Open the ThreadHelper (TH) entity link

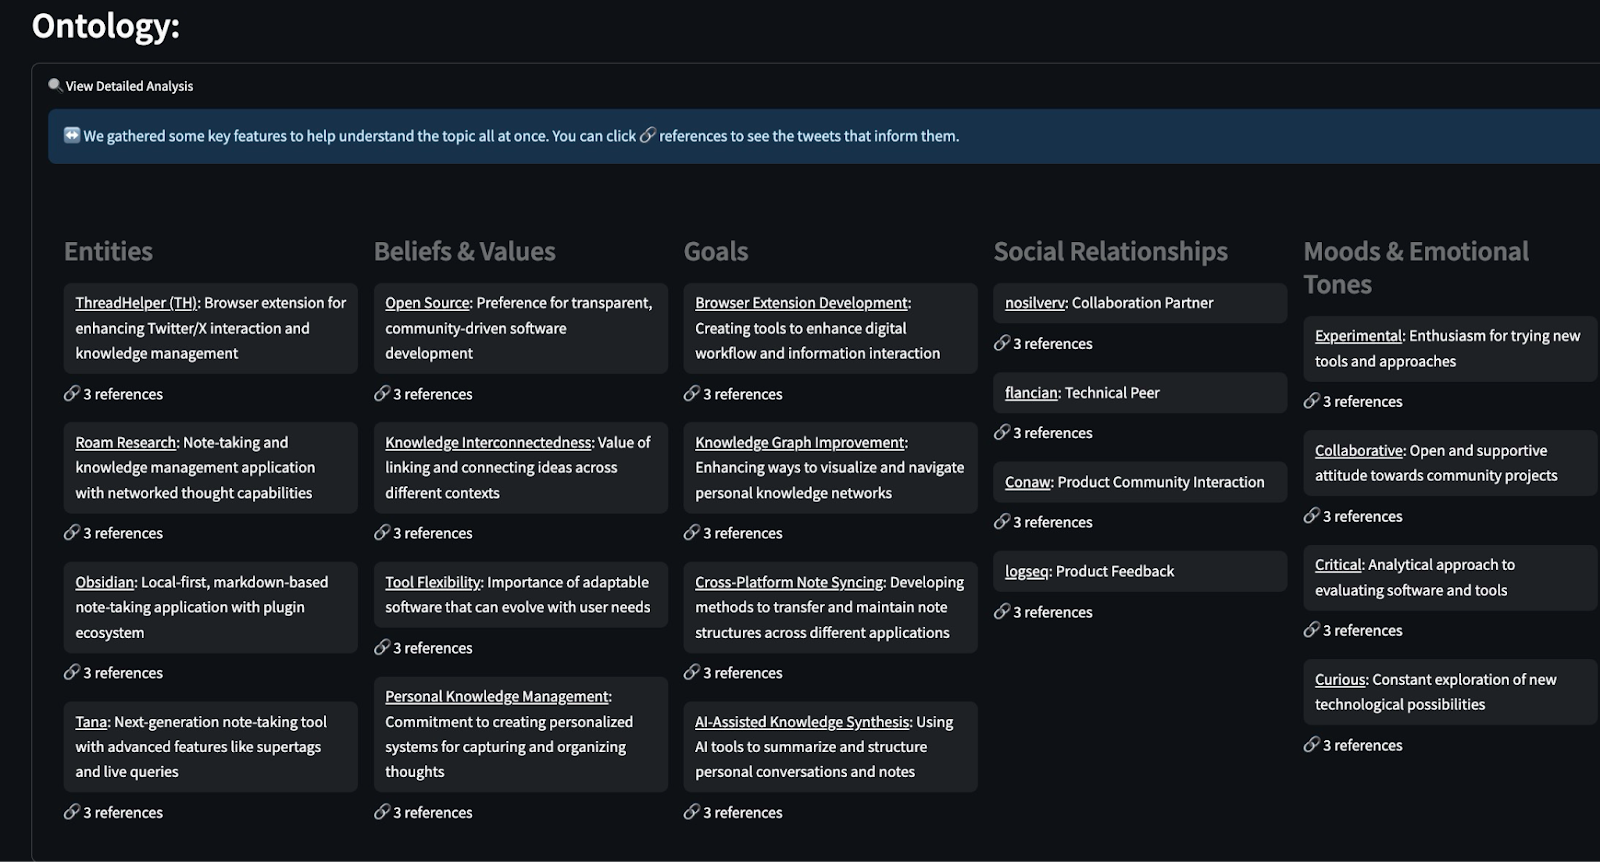(x=136, y=303)
